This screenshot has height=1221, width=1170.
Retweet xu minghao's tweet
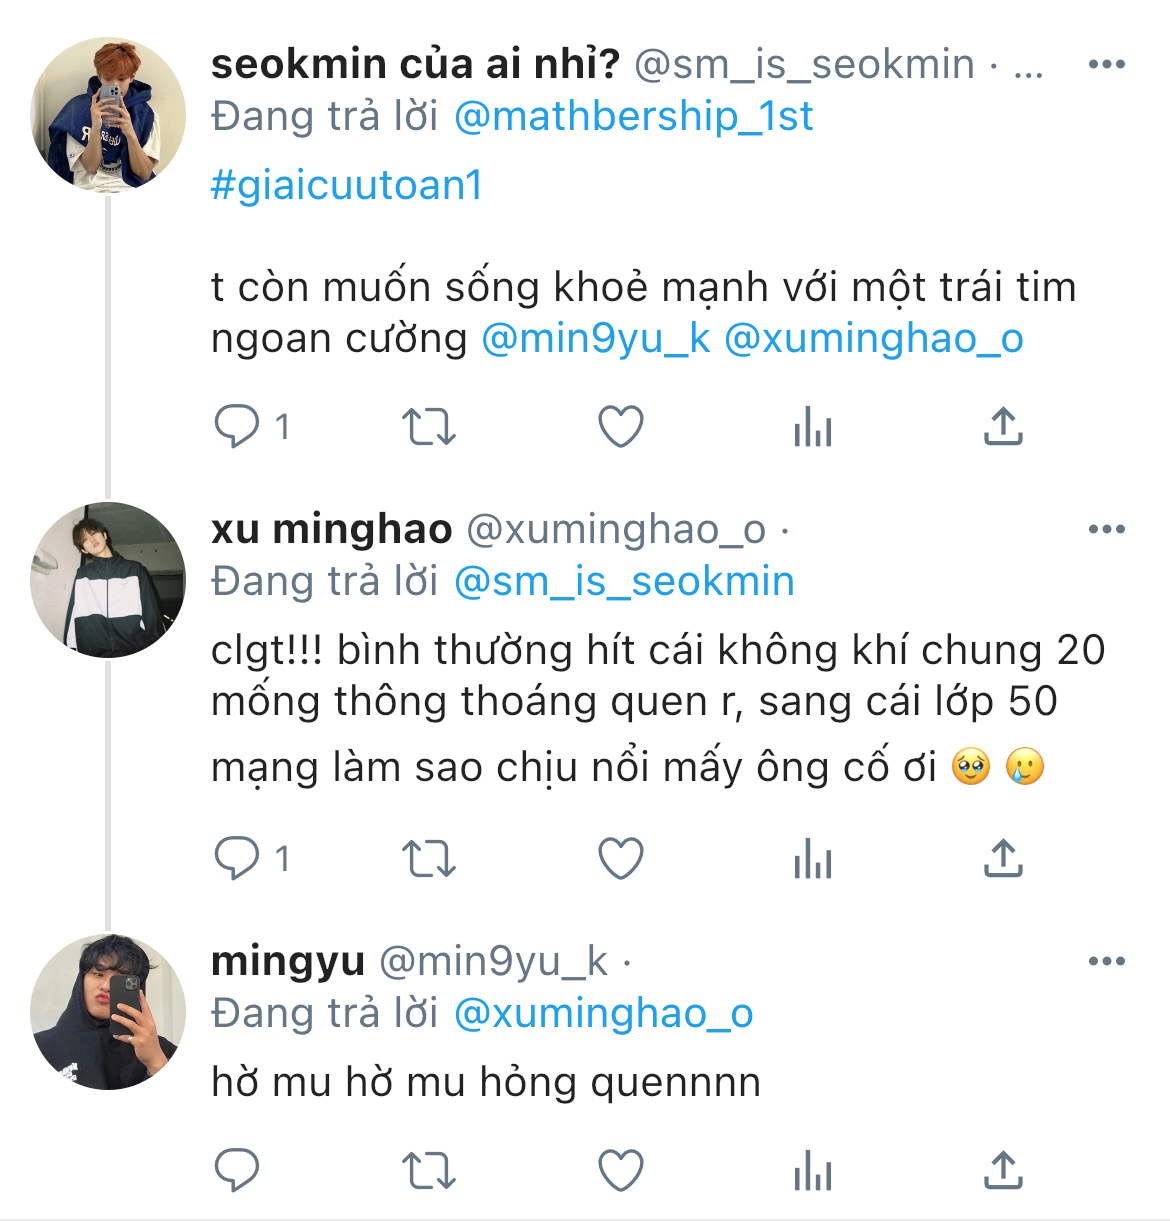428,859
